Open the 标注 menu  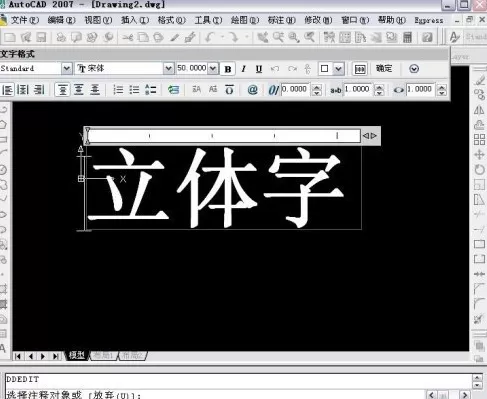pos(282,20)
